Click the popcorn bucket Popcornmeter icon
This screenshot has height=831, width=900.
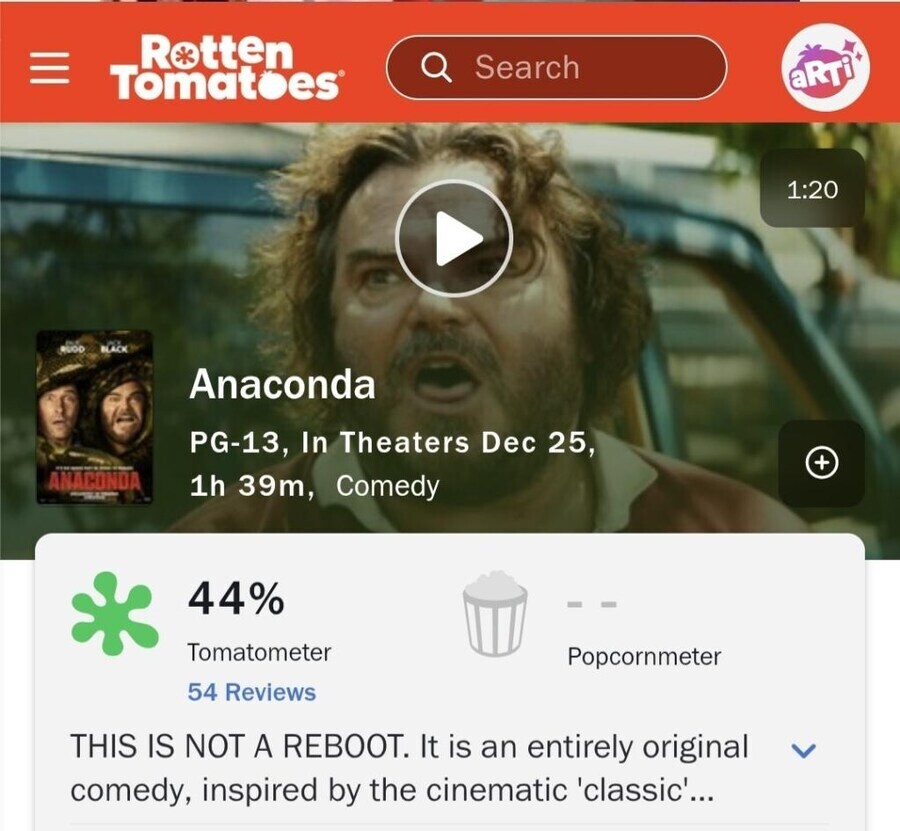coord(495,613)
